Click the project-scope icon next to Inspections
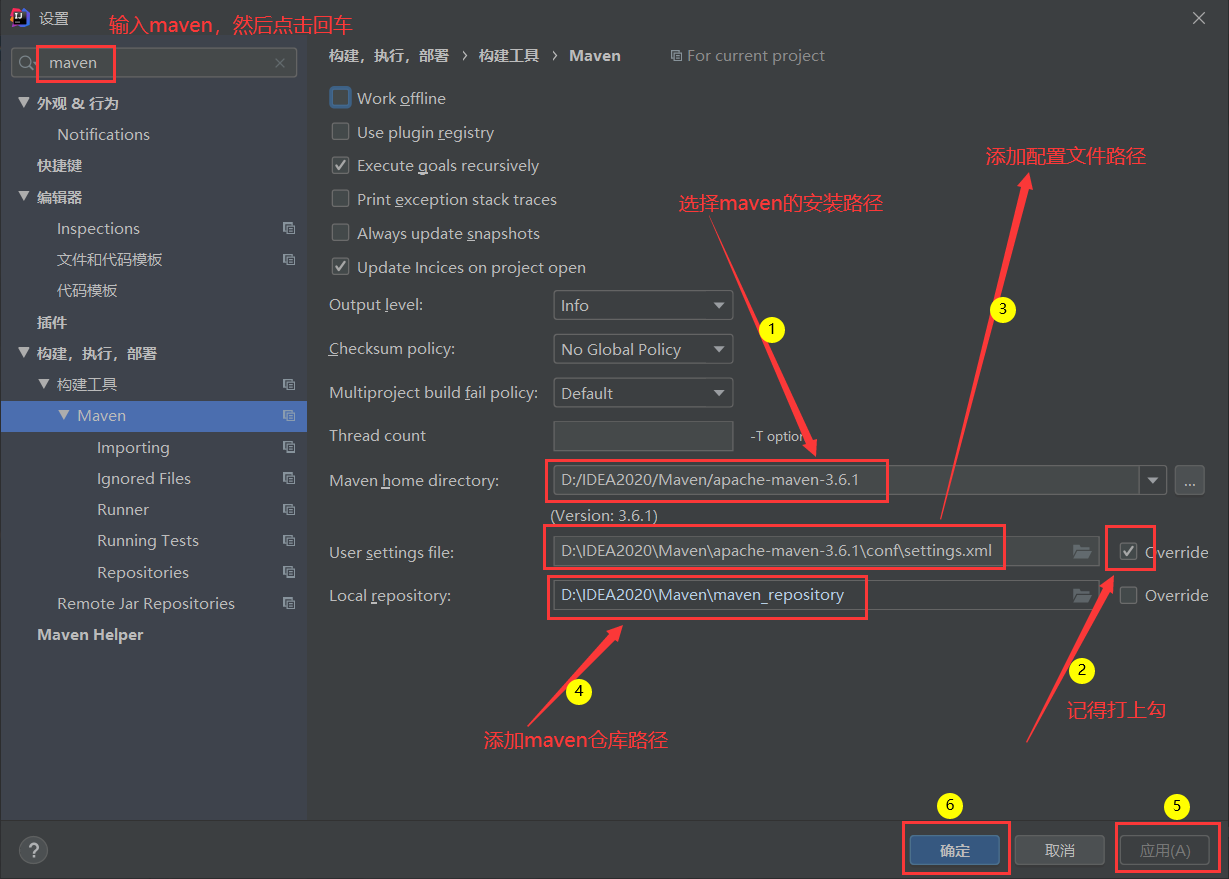The image size is (1229, 879). (x=289, y=228)
